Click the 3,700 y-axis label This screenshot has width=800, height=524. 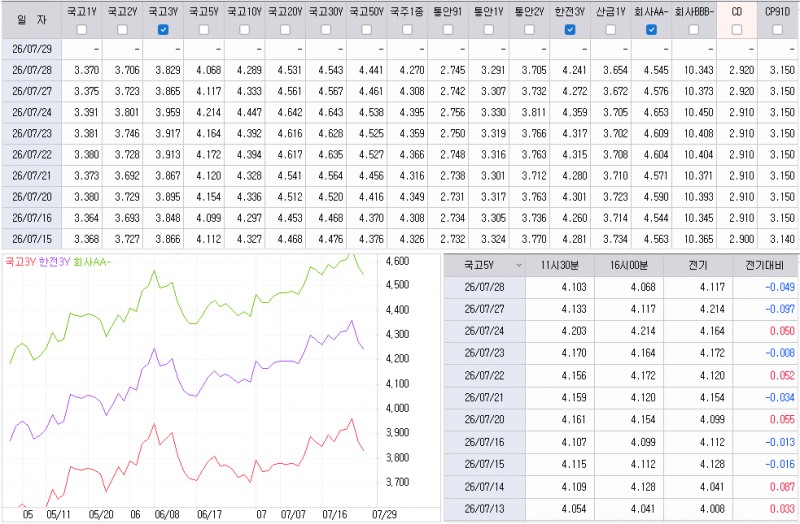click(397, 482)
